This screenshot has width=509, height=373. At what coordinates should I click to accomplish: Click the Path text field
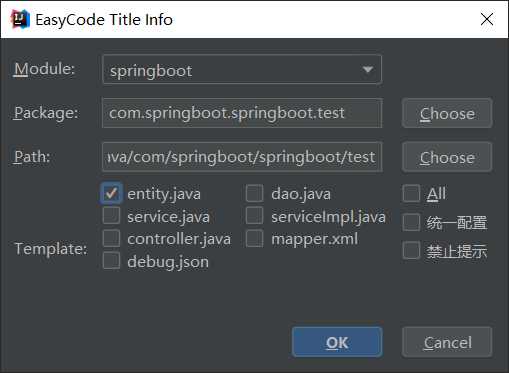242,157
